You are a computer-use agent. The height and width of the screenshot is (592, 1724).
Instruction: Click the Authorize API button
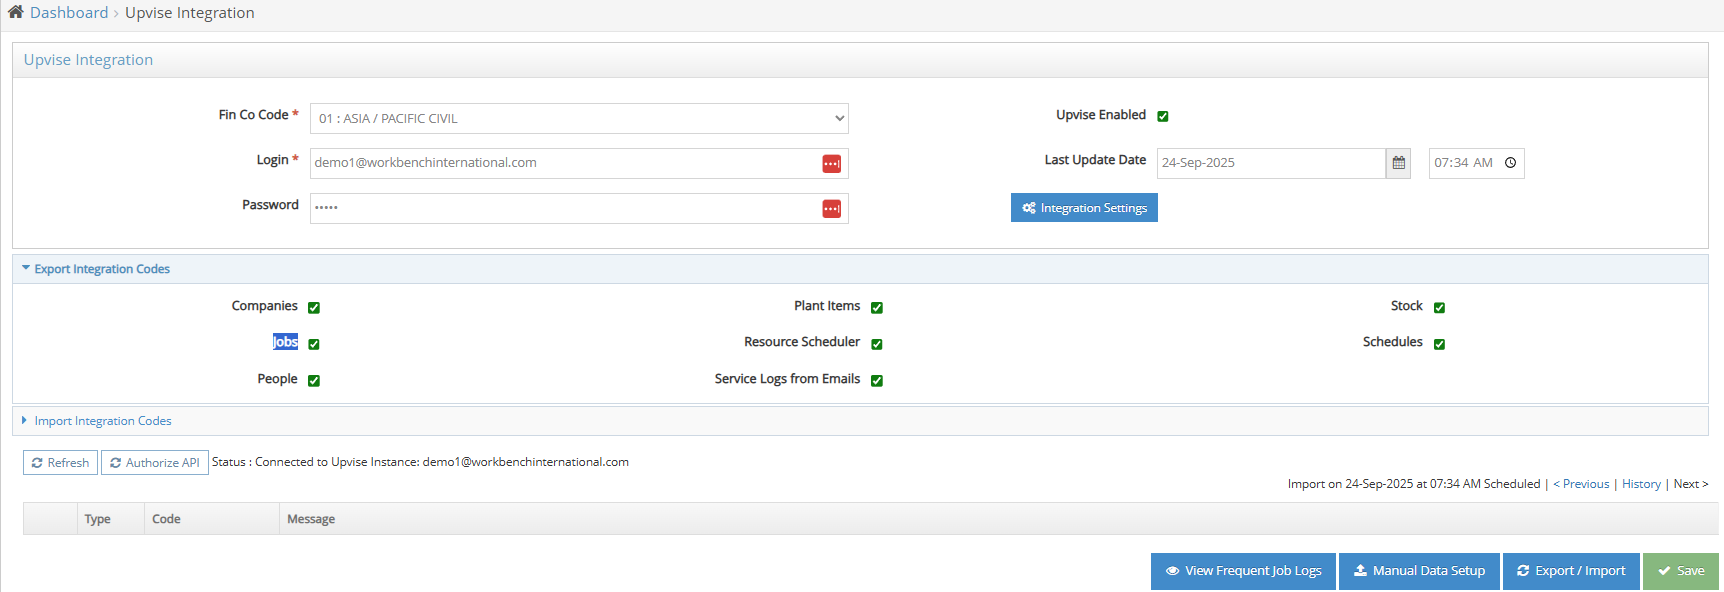(155, 462)
